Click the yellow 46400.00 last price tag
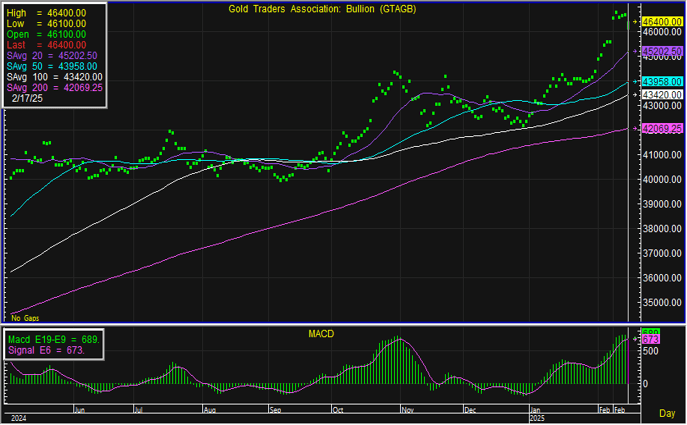This screenshot has width=687, height=425. click(663, 21)
